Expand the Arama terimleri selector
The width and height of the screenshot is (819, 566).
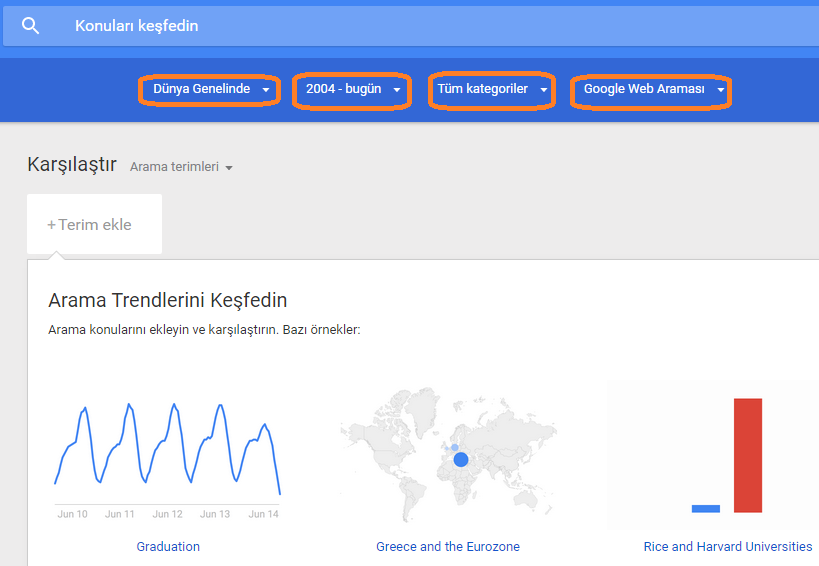(x=181, y=167)
